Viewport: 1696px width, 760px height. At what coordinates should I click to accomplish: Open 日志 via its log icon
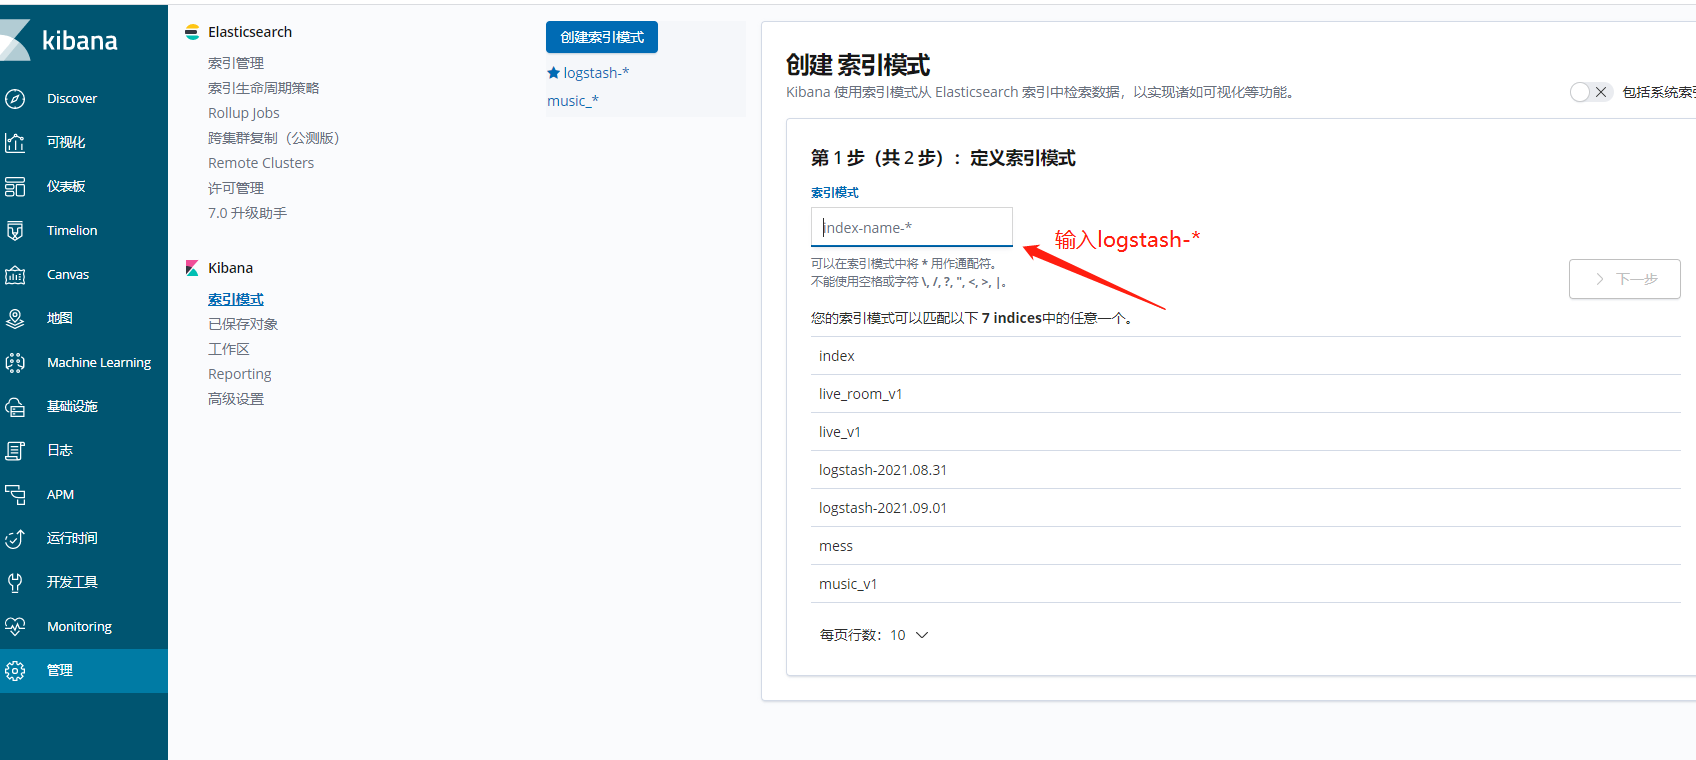15,450
